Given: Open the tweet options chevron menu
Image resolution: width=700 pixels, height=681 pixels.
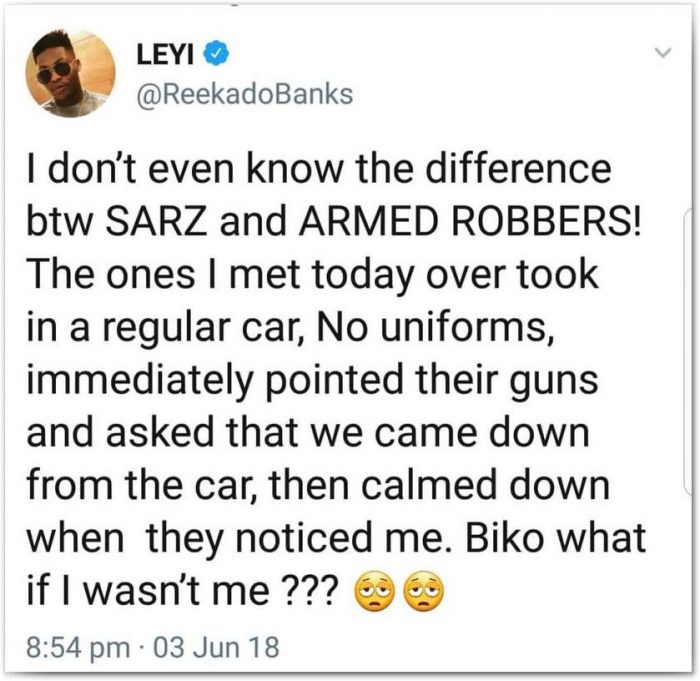Looking at the screenshot, I should (x=663, y=53).
